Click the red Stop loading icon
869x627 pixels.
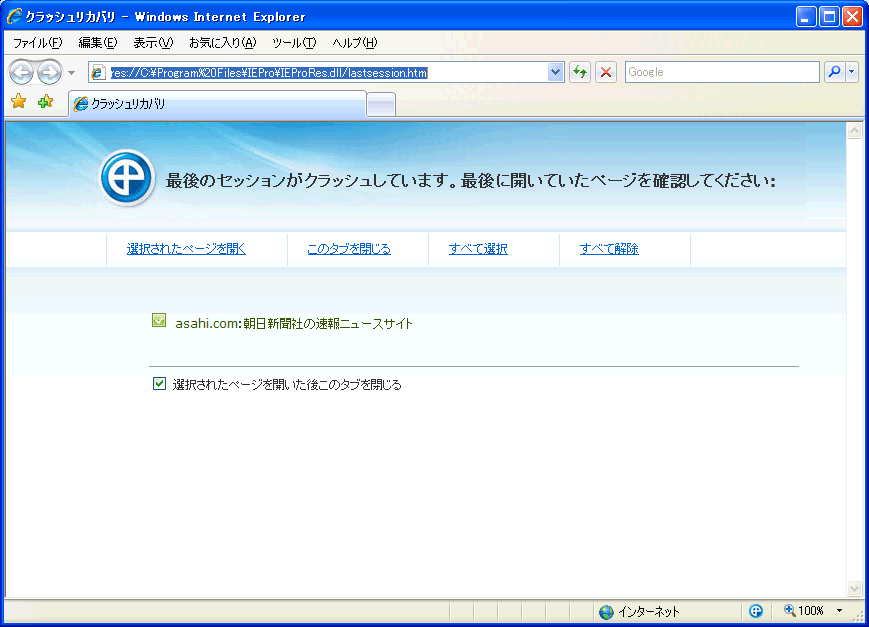pyautogui.click(x=606, y=72)
